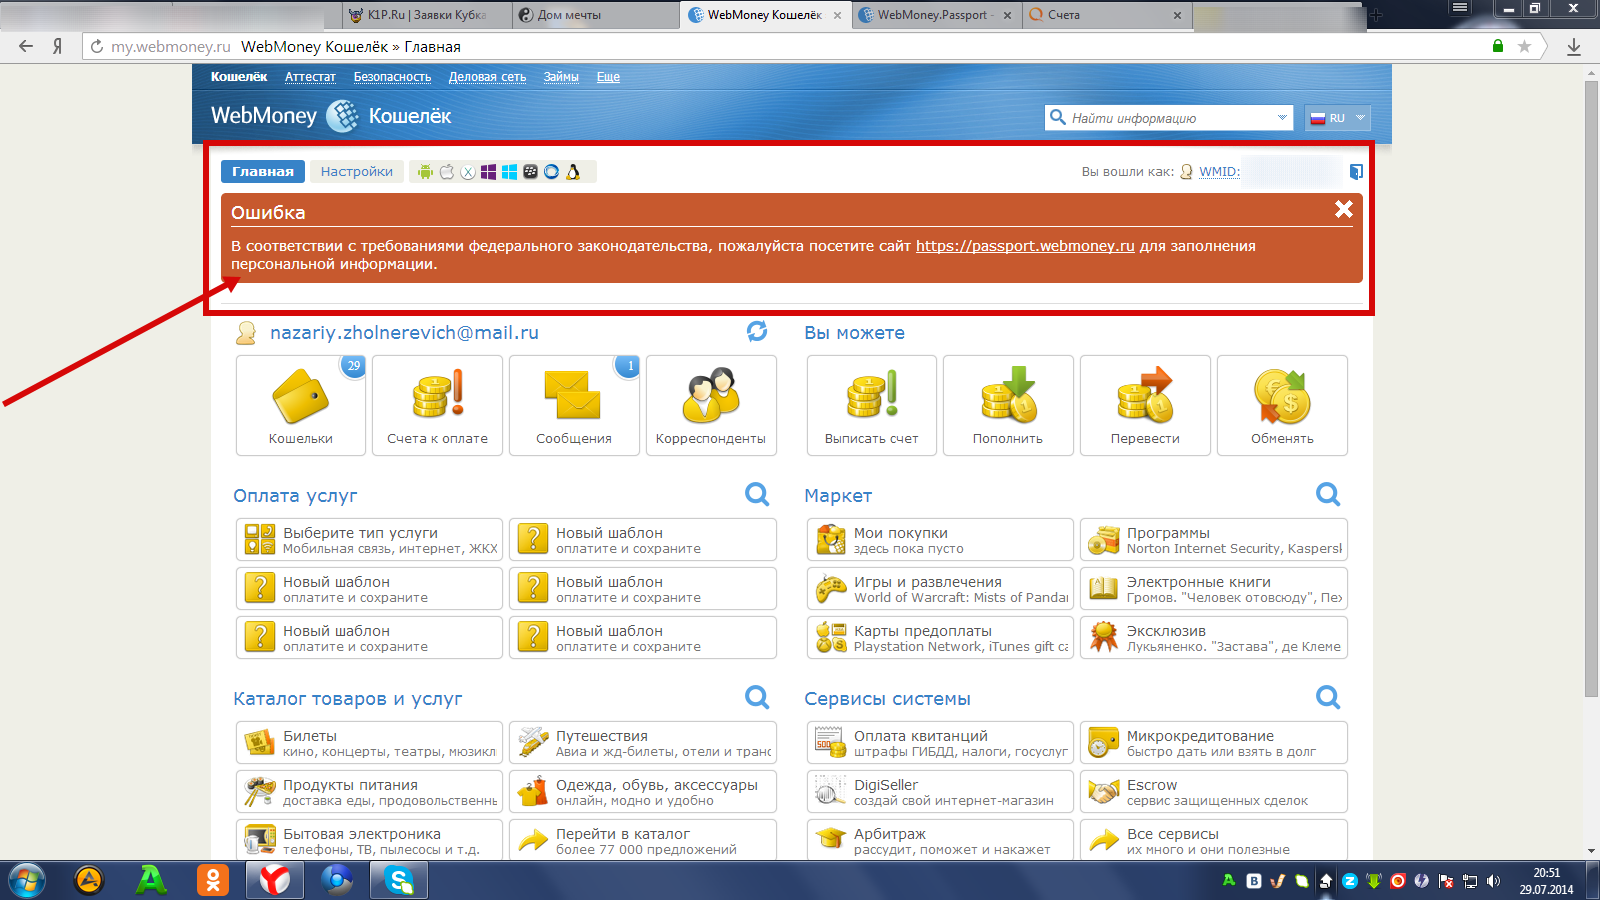Refresh account data with blue arrows icon
Image resolution: width=1600 pixels, height=900 pixels.
pos(757,331)
